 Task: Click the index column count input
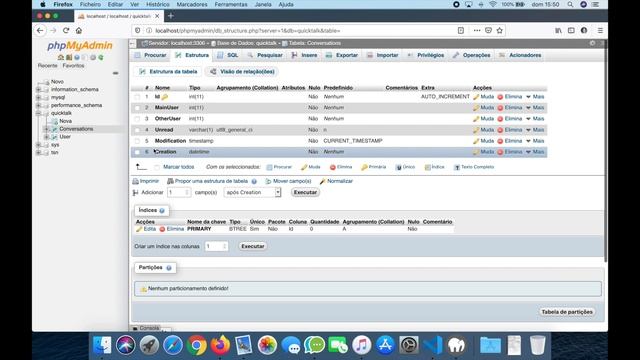216,247
